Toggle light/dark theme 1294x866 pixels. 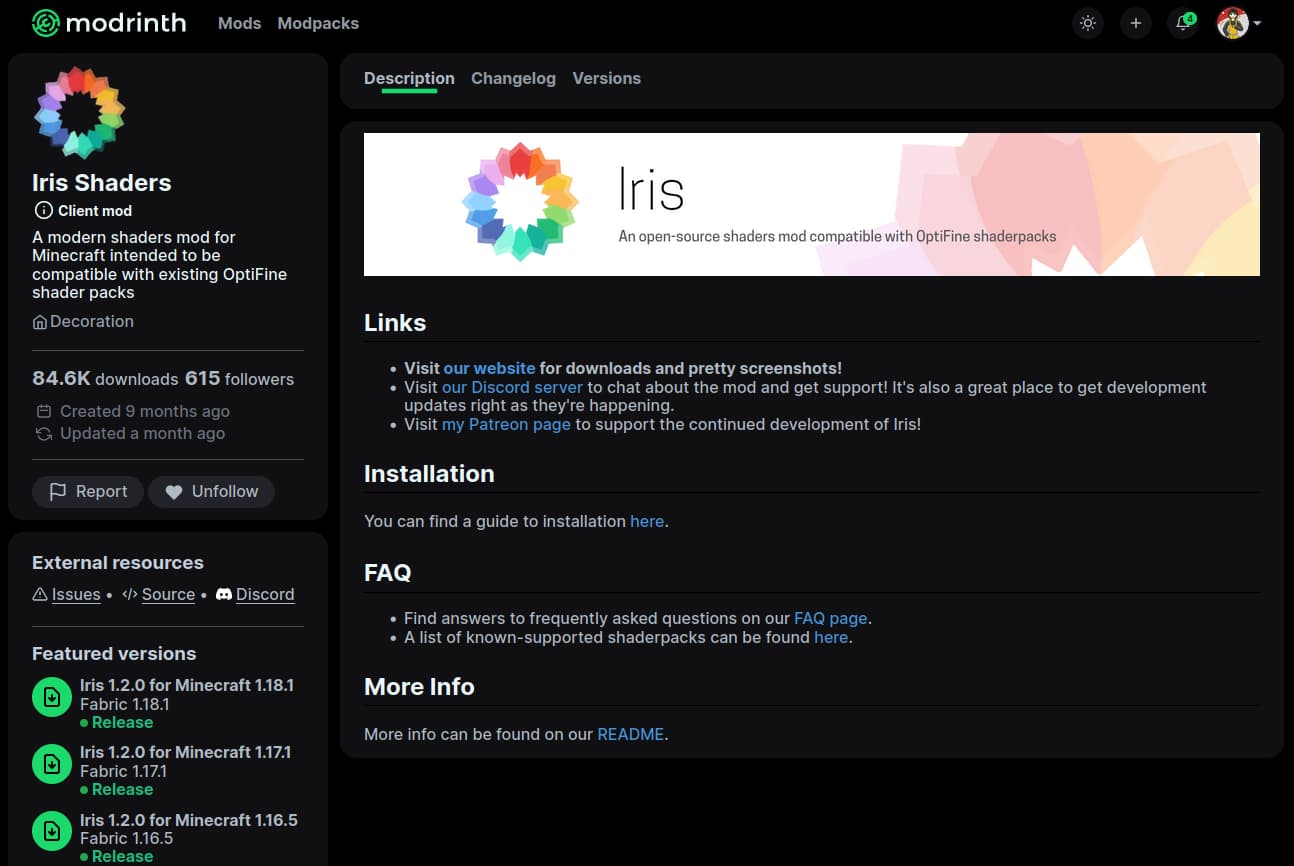tap(1088, 22)
